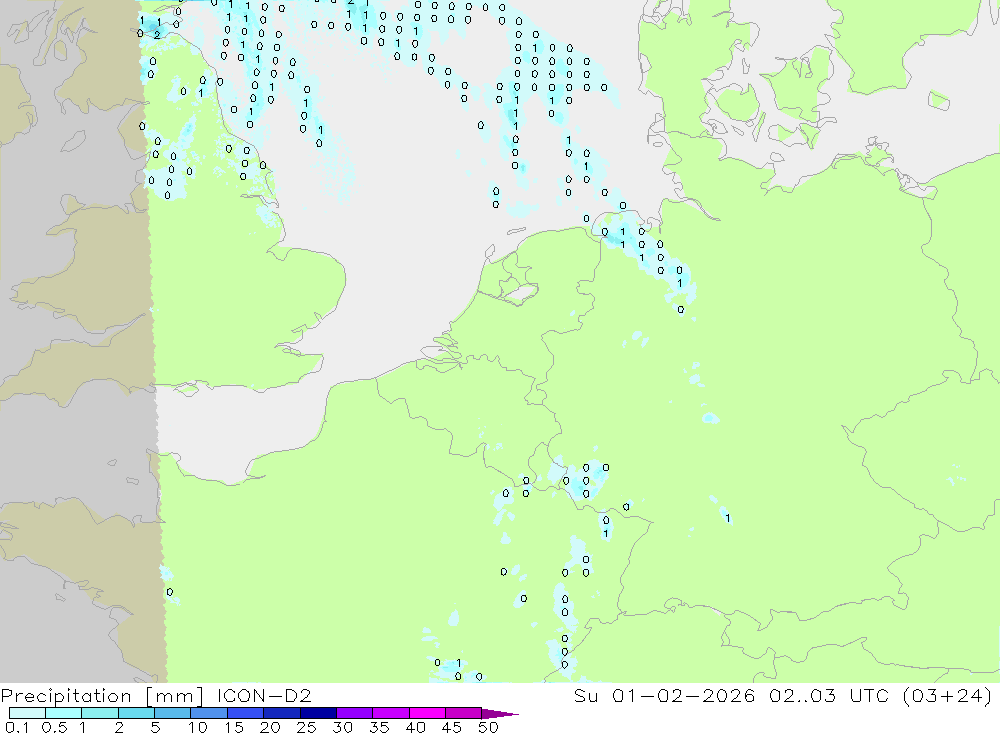The width and height of the screenshot is (1000, 733).
Task: Click the "40" legend scale label
Action: 415,727
